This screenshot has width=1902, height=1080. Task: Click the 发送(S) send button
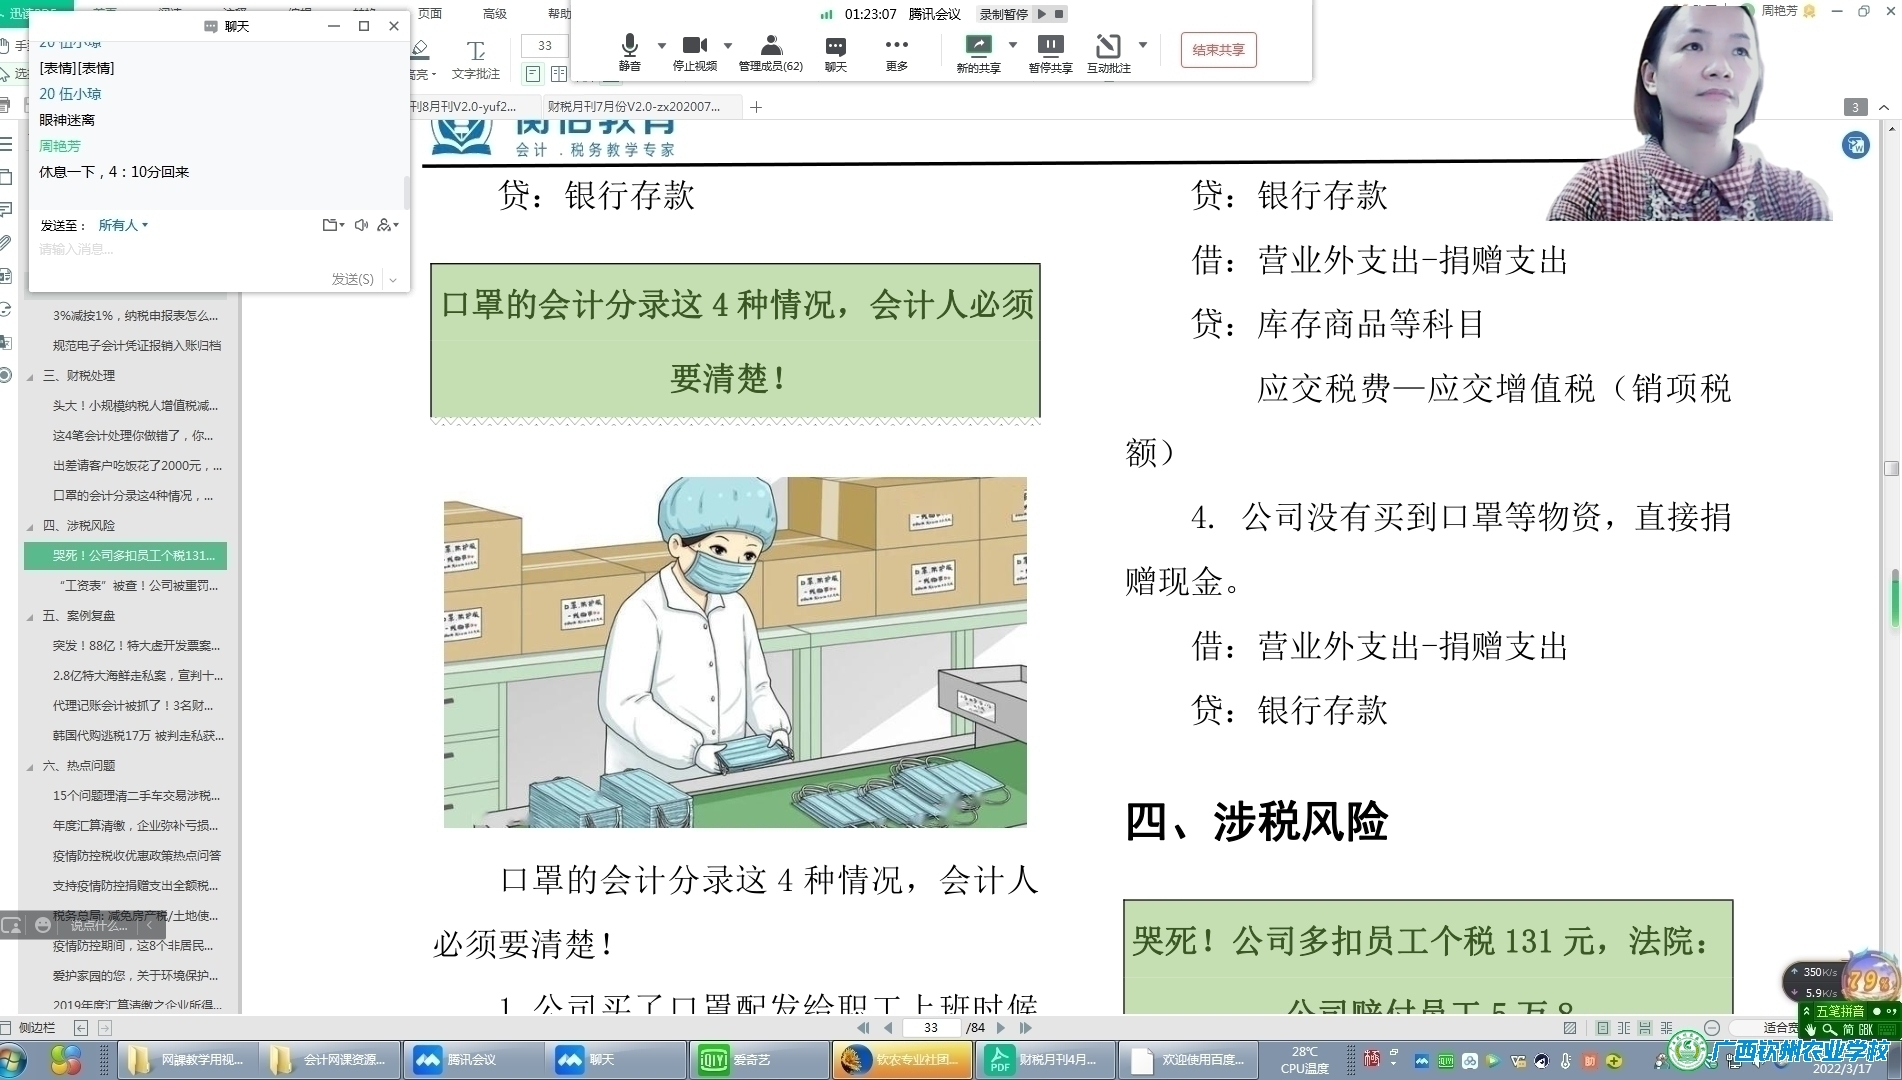352,279
